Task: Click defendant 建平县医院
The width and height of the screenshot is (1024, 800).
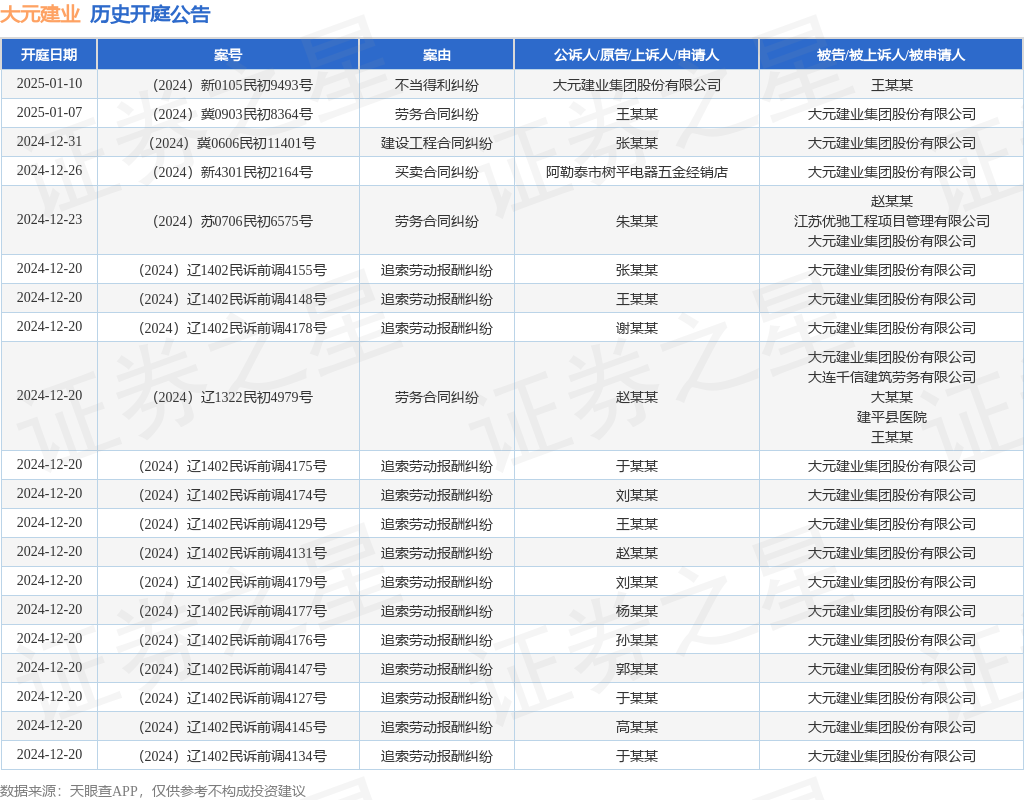Action: click(891, 417)
